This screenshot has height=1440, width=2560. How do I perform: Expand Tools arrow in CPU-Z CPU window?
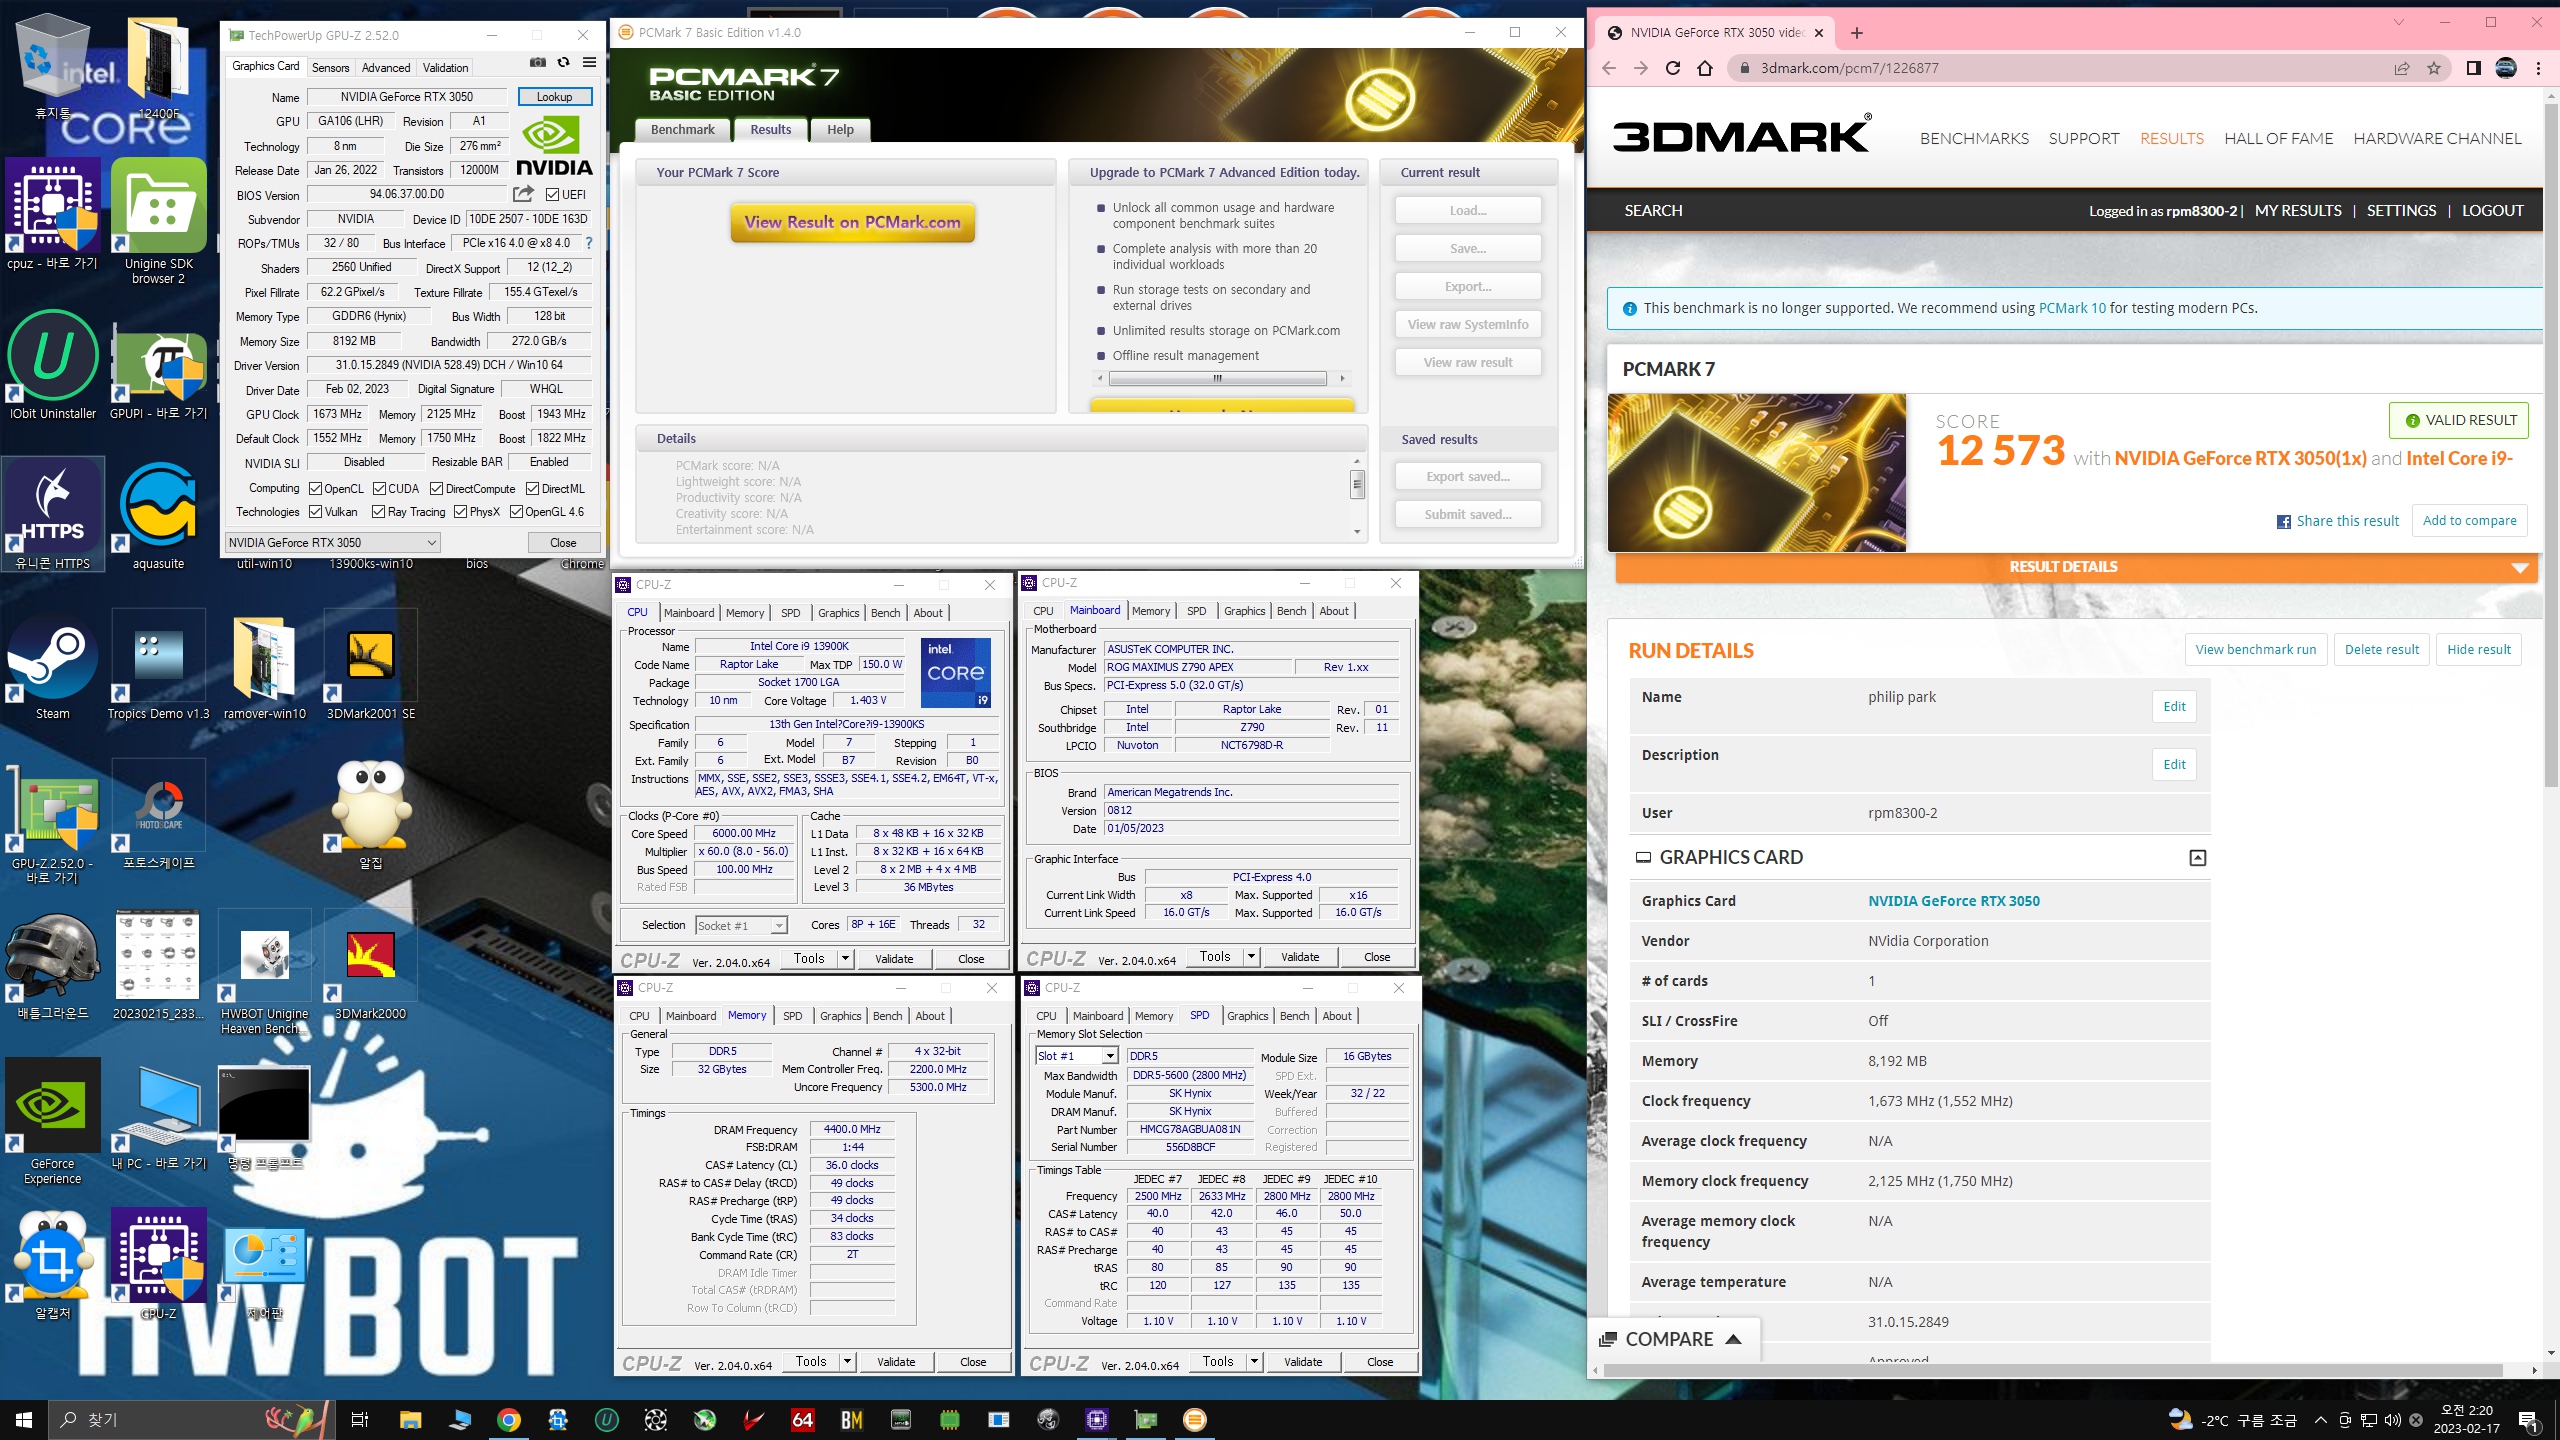pos(845,959)
